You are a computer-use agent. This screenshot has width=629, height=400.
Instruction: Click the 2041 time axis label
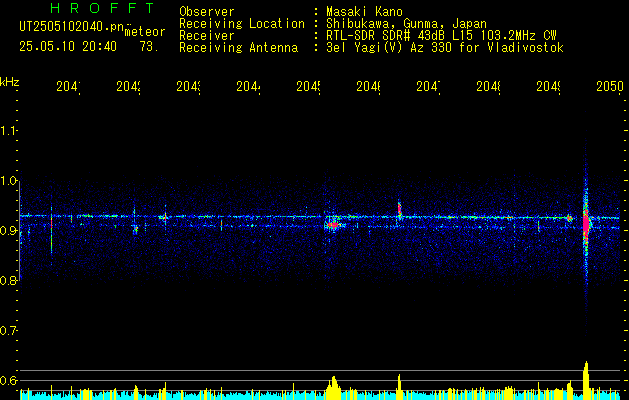click(x=68, y=86)
